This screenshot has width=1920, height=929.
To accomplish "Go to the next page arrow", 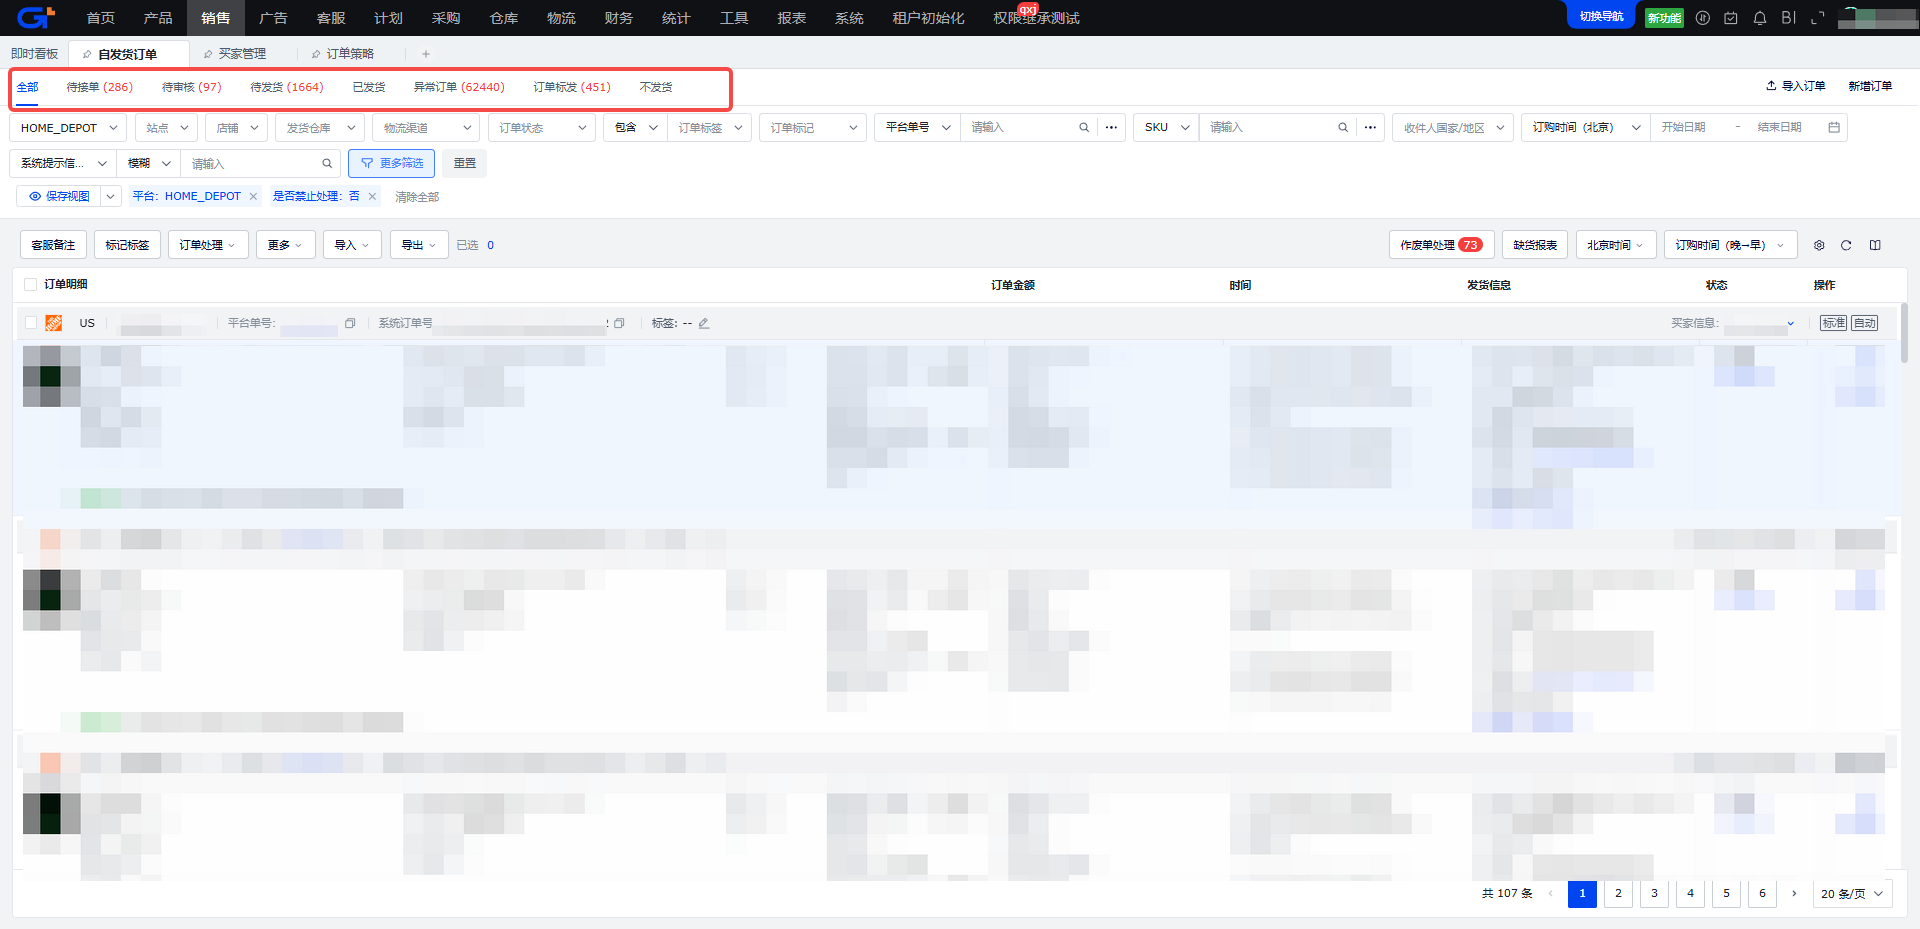I will click(1794, 893).
